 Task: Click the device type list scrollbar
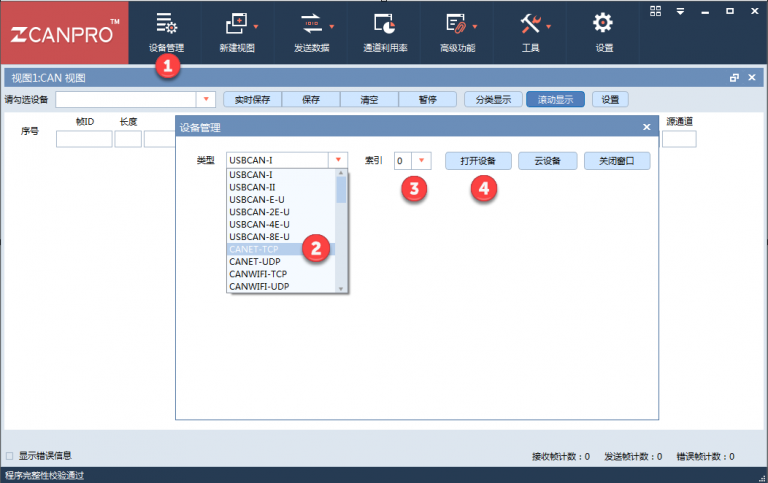click(x=341, y=230)
